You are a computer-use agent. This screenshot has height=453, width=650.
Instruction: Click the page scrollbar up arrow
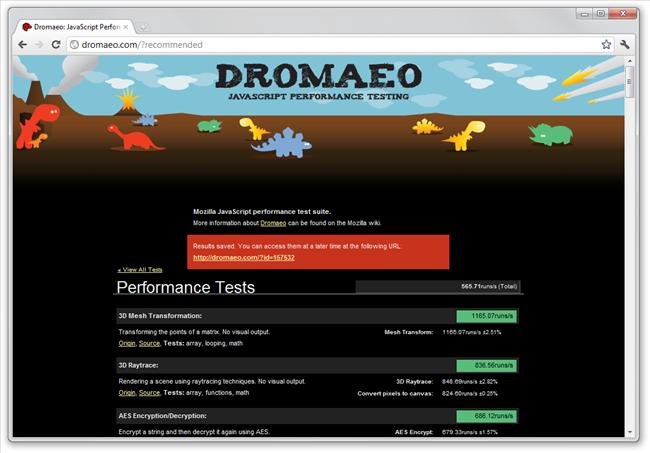[x=630, y=61]
